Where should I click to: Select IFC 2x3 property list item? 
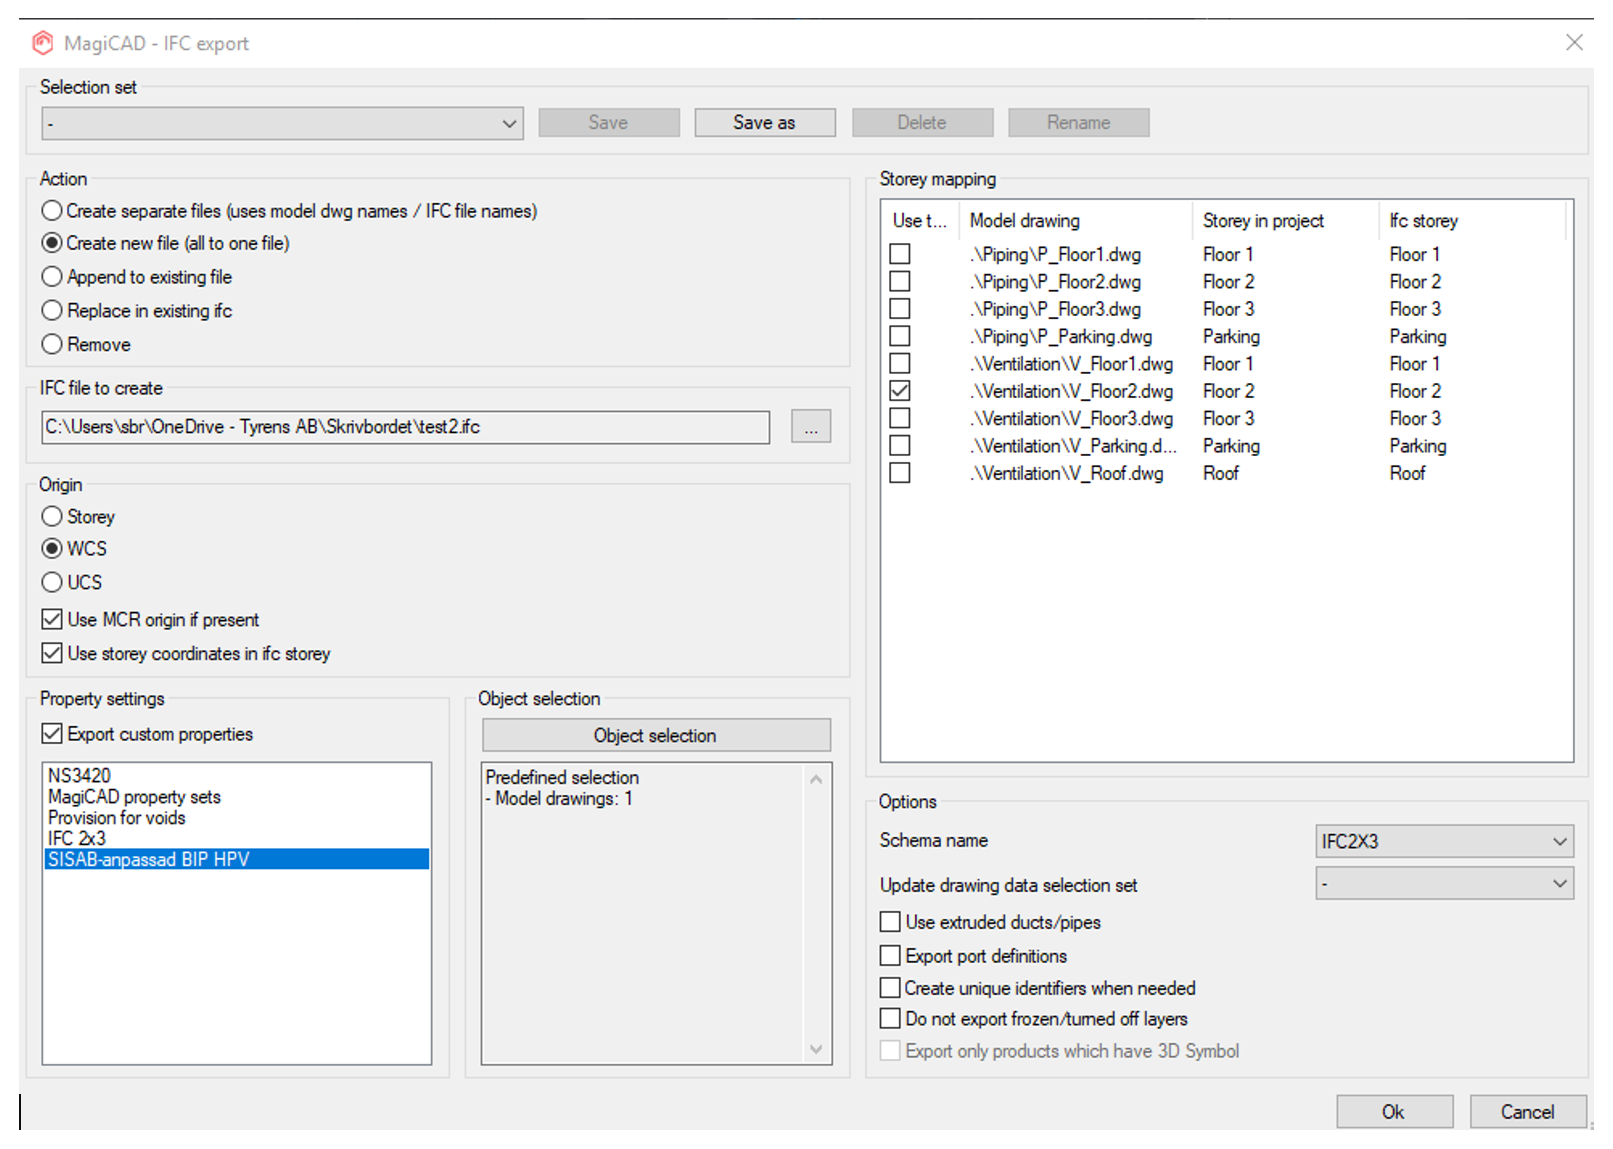pyautogui.click(x=237, y=839)
